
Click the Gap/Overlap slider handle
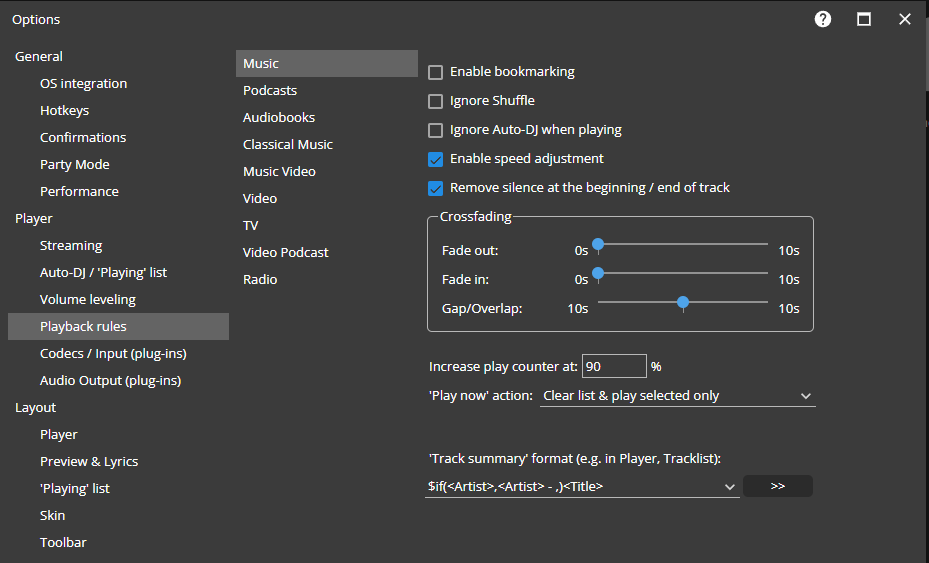pos(683,302)
